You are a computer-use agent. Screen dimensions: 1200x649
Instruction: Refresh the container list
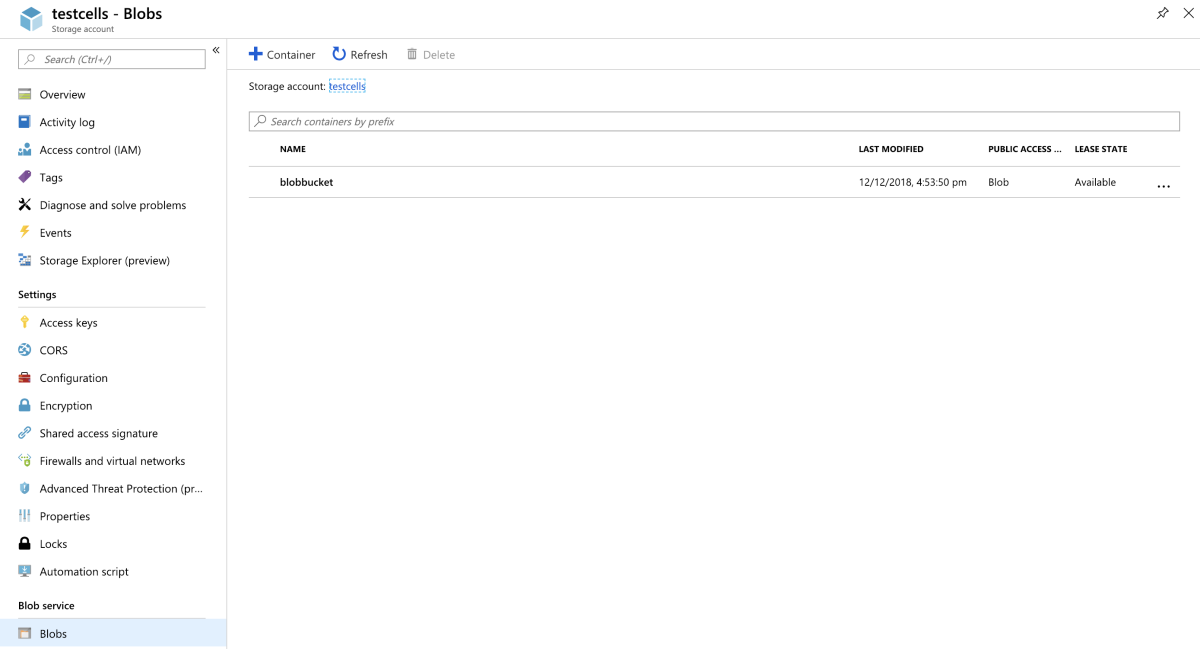pos(360,54)
